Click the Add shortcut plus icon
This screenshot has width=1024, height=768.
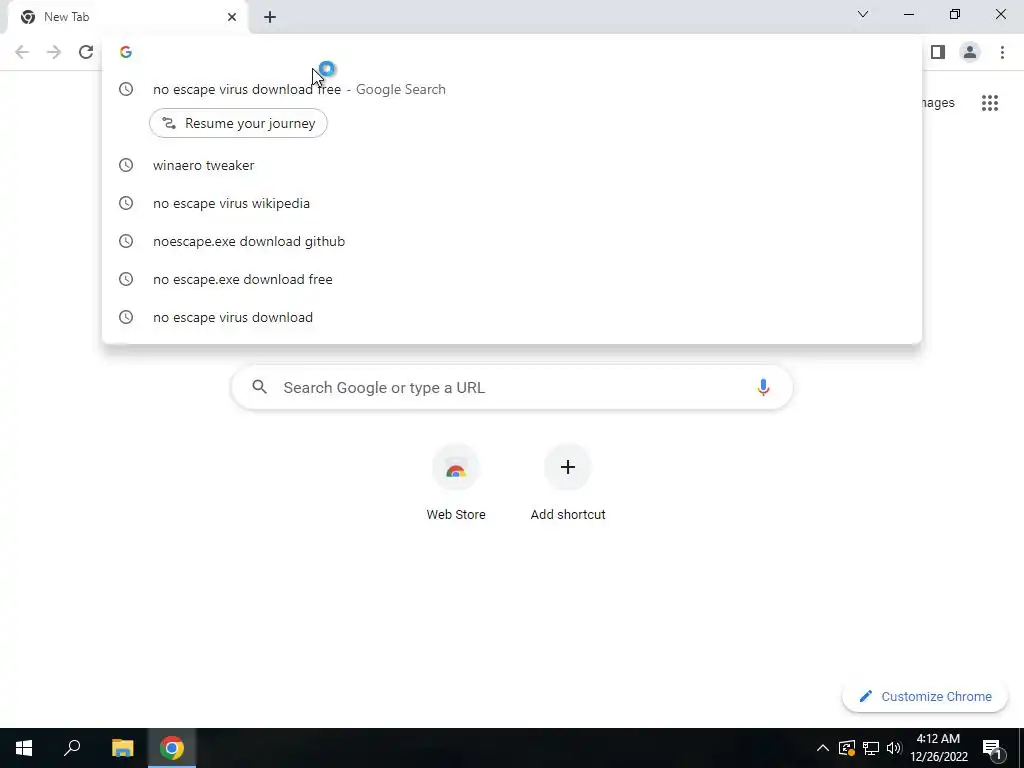coord(568,468)
